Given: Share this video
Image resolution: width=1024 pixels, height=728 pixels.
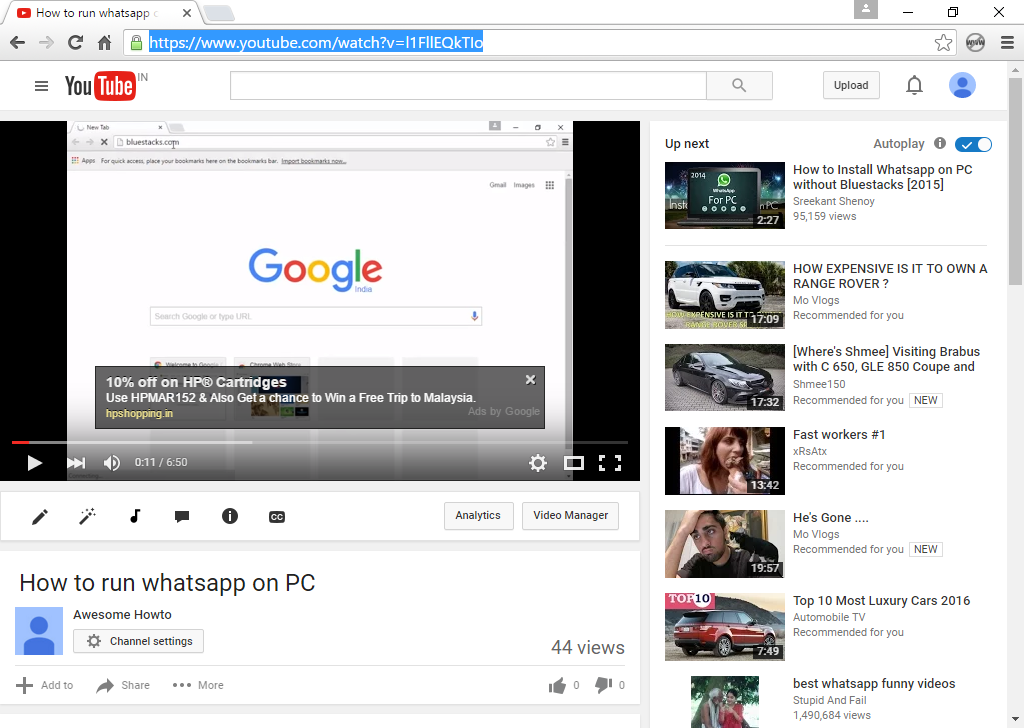Looking at the screenshot, I should tap(123, 685).
